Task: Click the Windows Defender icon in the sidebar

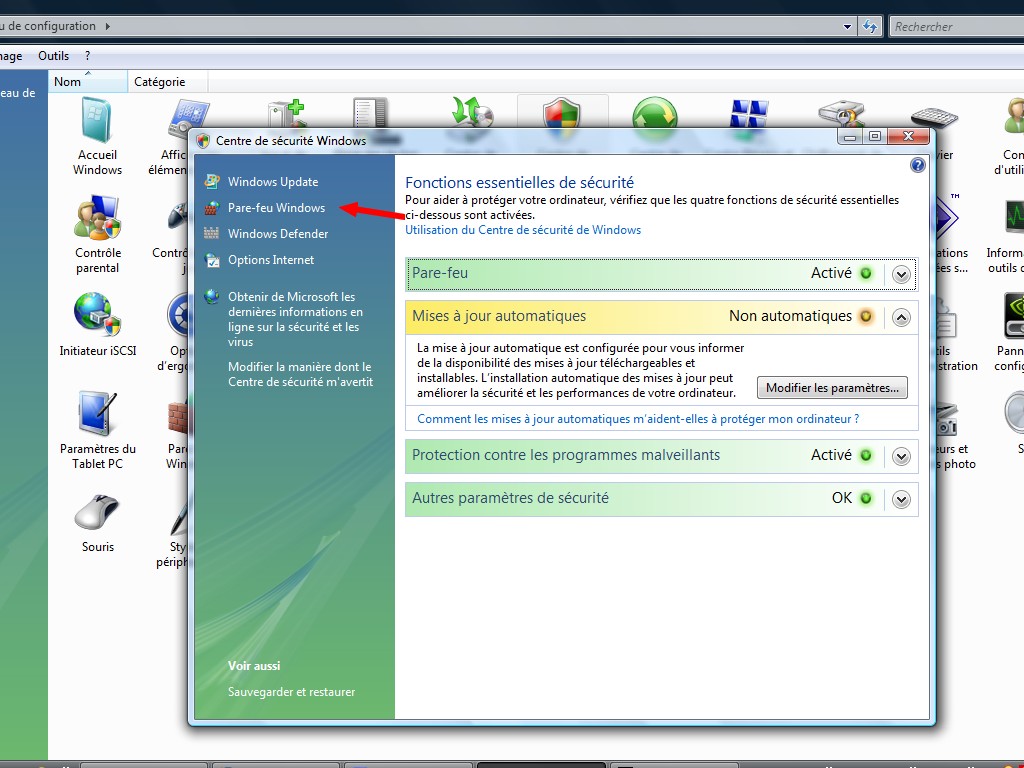Action: [212, 233]
